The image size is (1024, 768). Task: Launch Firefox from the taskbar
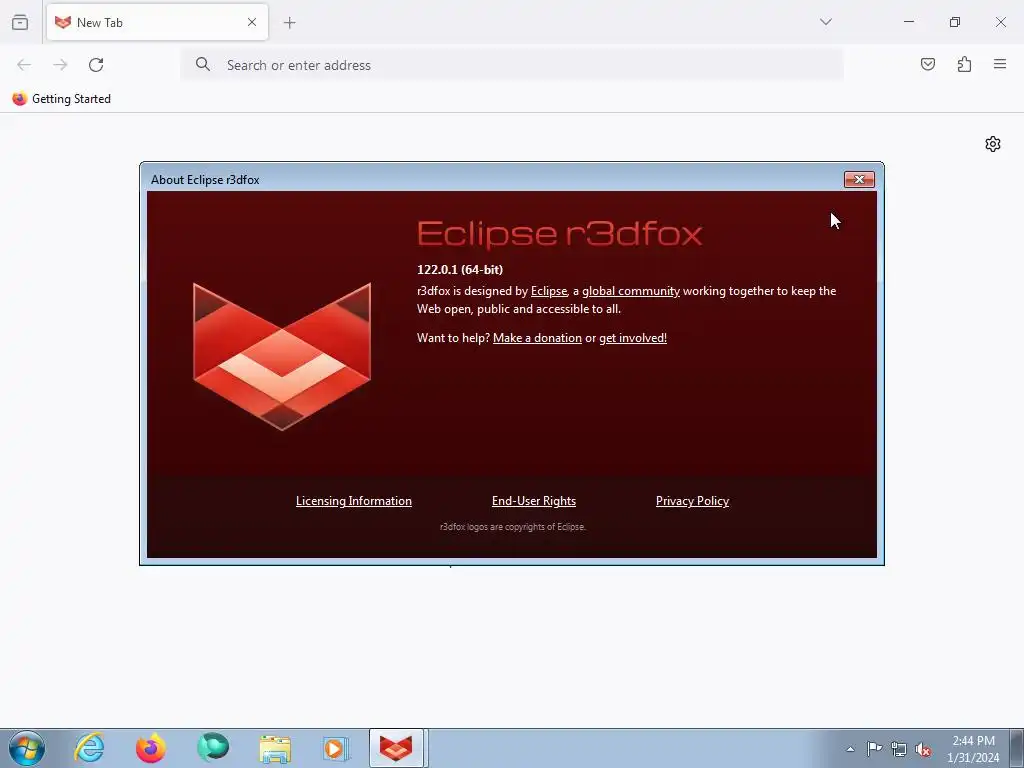(x=150, y=748)
